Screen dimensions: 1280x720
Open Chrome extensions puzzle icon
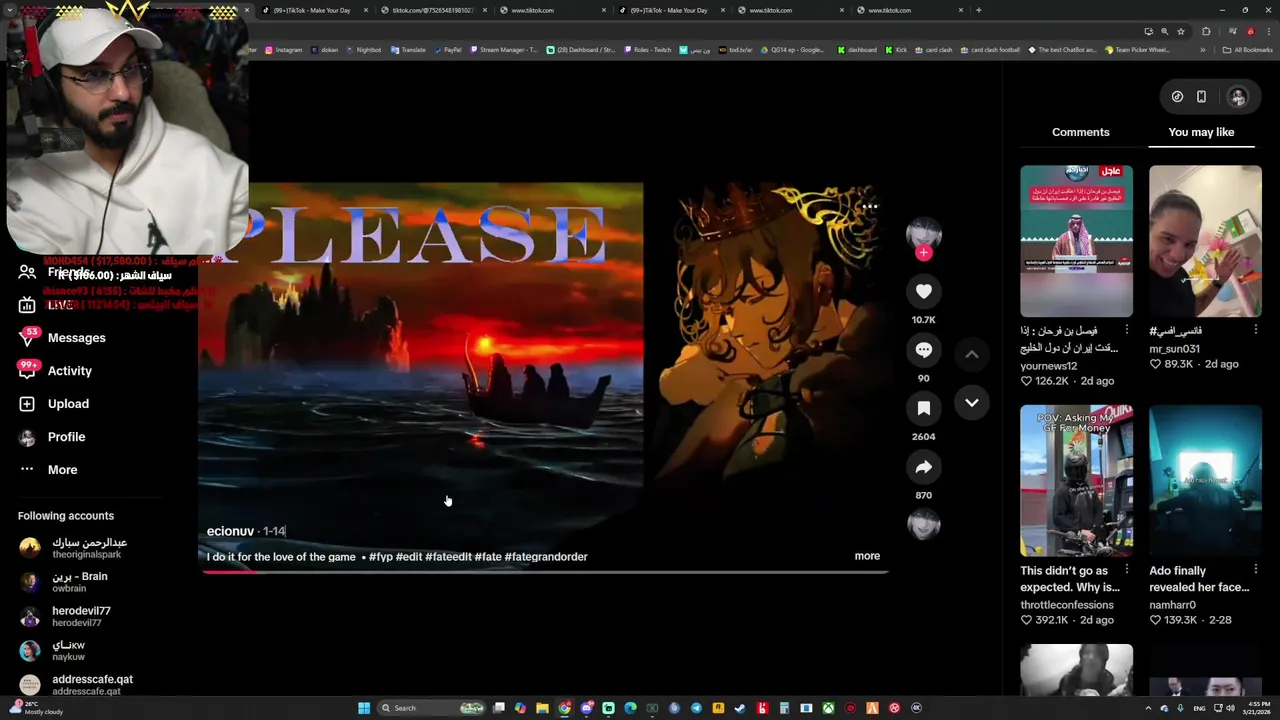(1206, 31)
